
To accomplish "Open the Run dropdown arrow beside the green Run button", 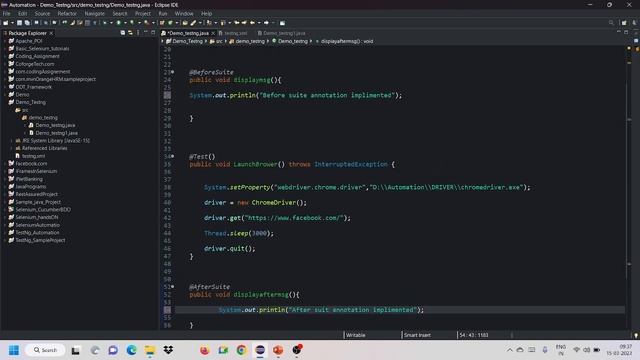I will [x=124, y=23].
